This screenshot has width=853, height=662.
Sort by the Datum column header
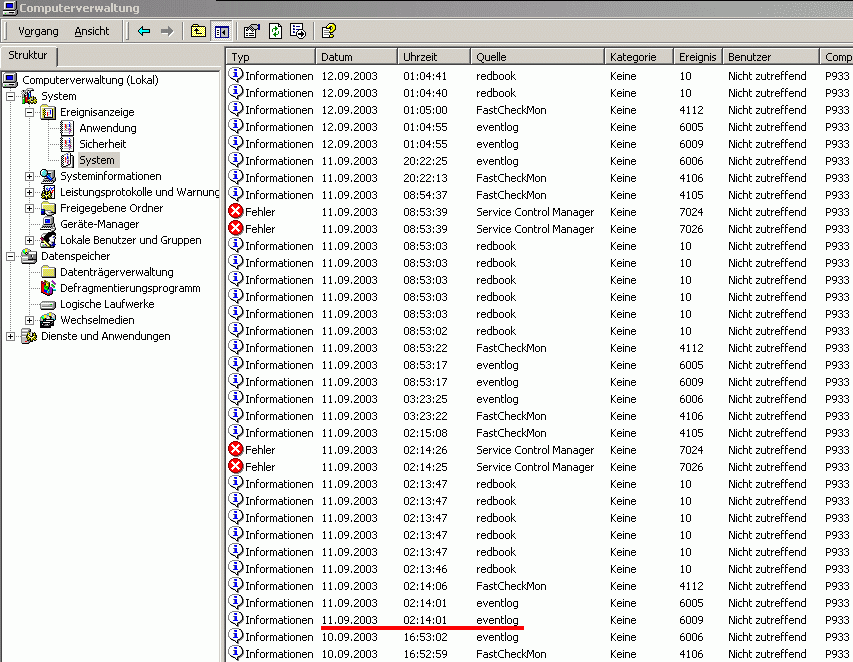pos(356,57)
